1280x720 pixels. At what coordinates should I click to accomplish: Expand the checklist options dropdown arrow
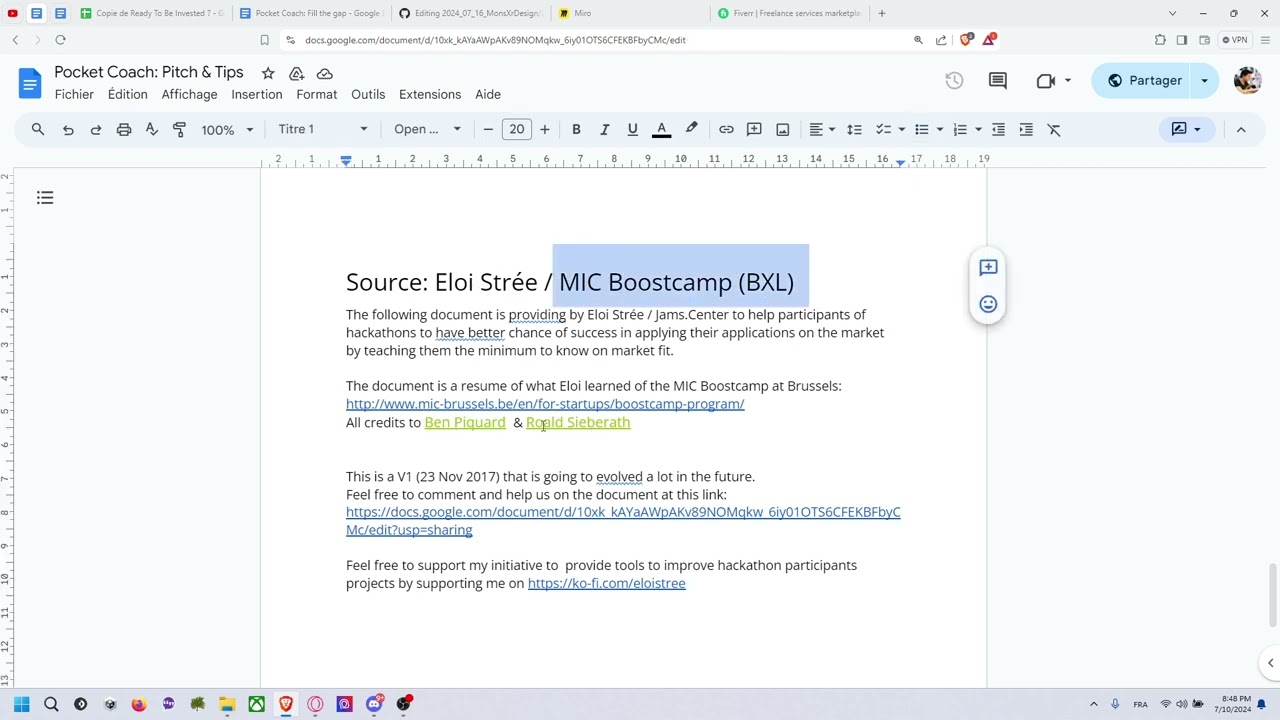pyautogui.click(x=901, y=129)
